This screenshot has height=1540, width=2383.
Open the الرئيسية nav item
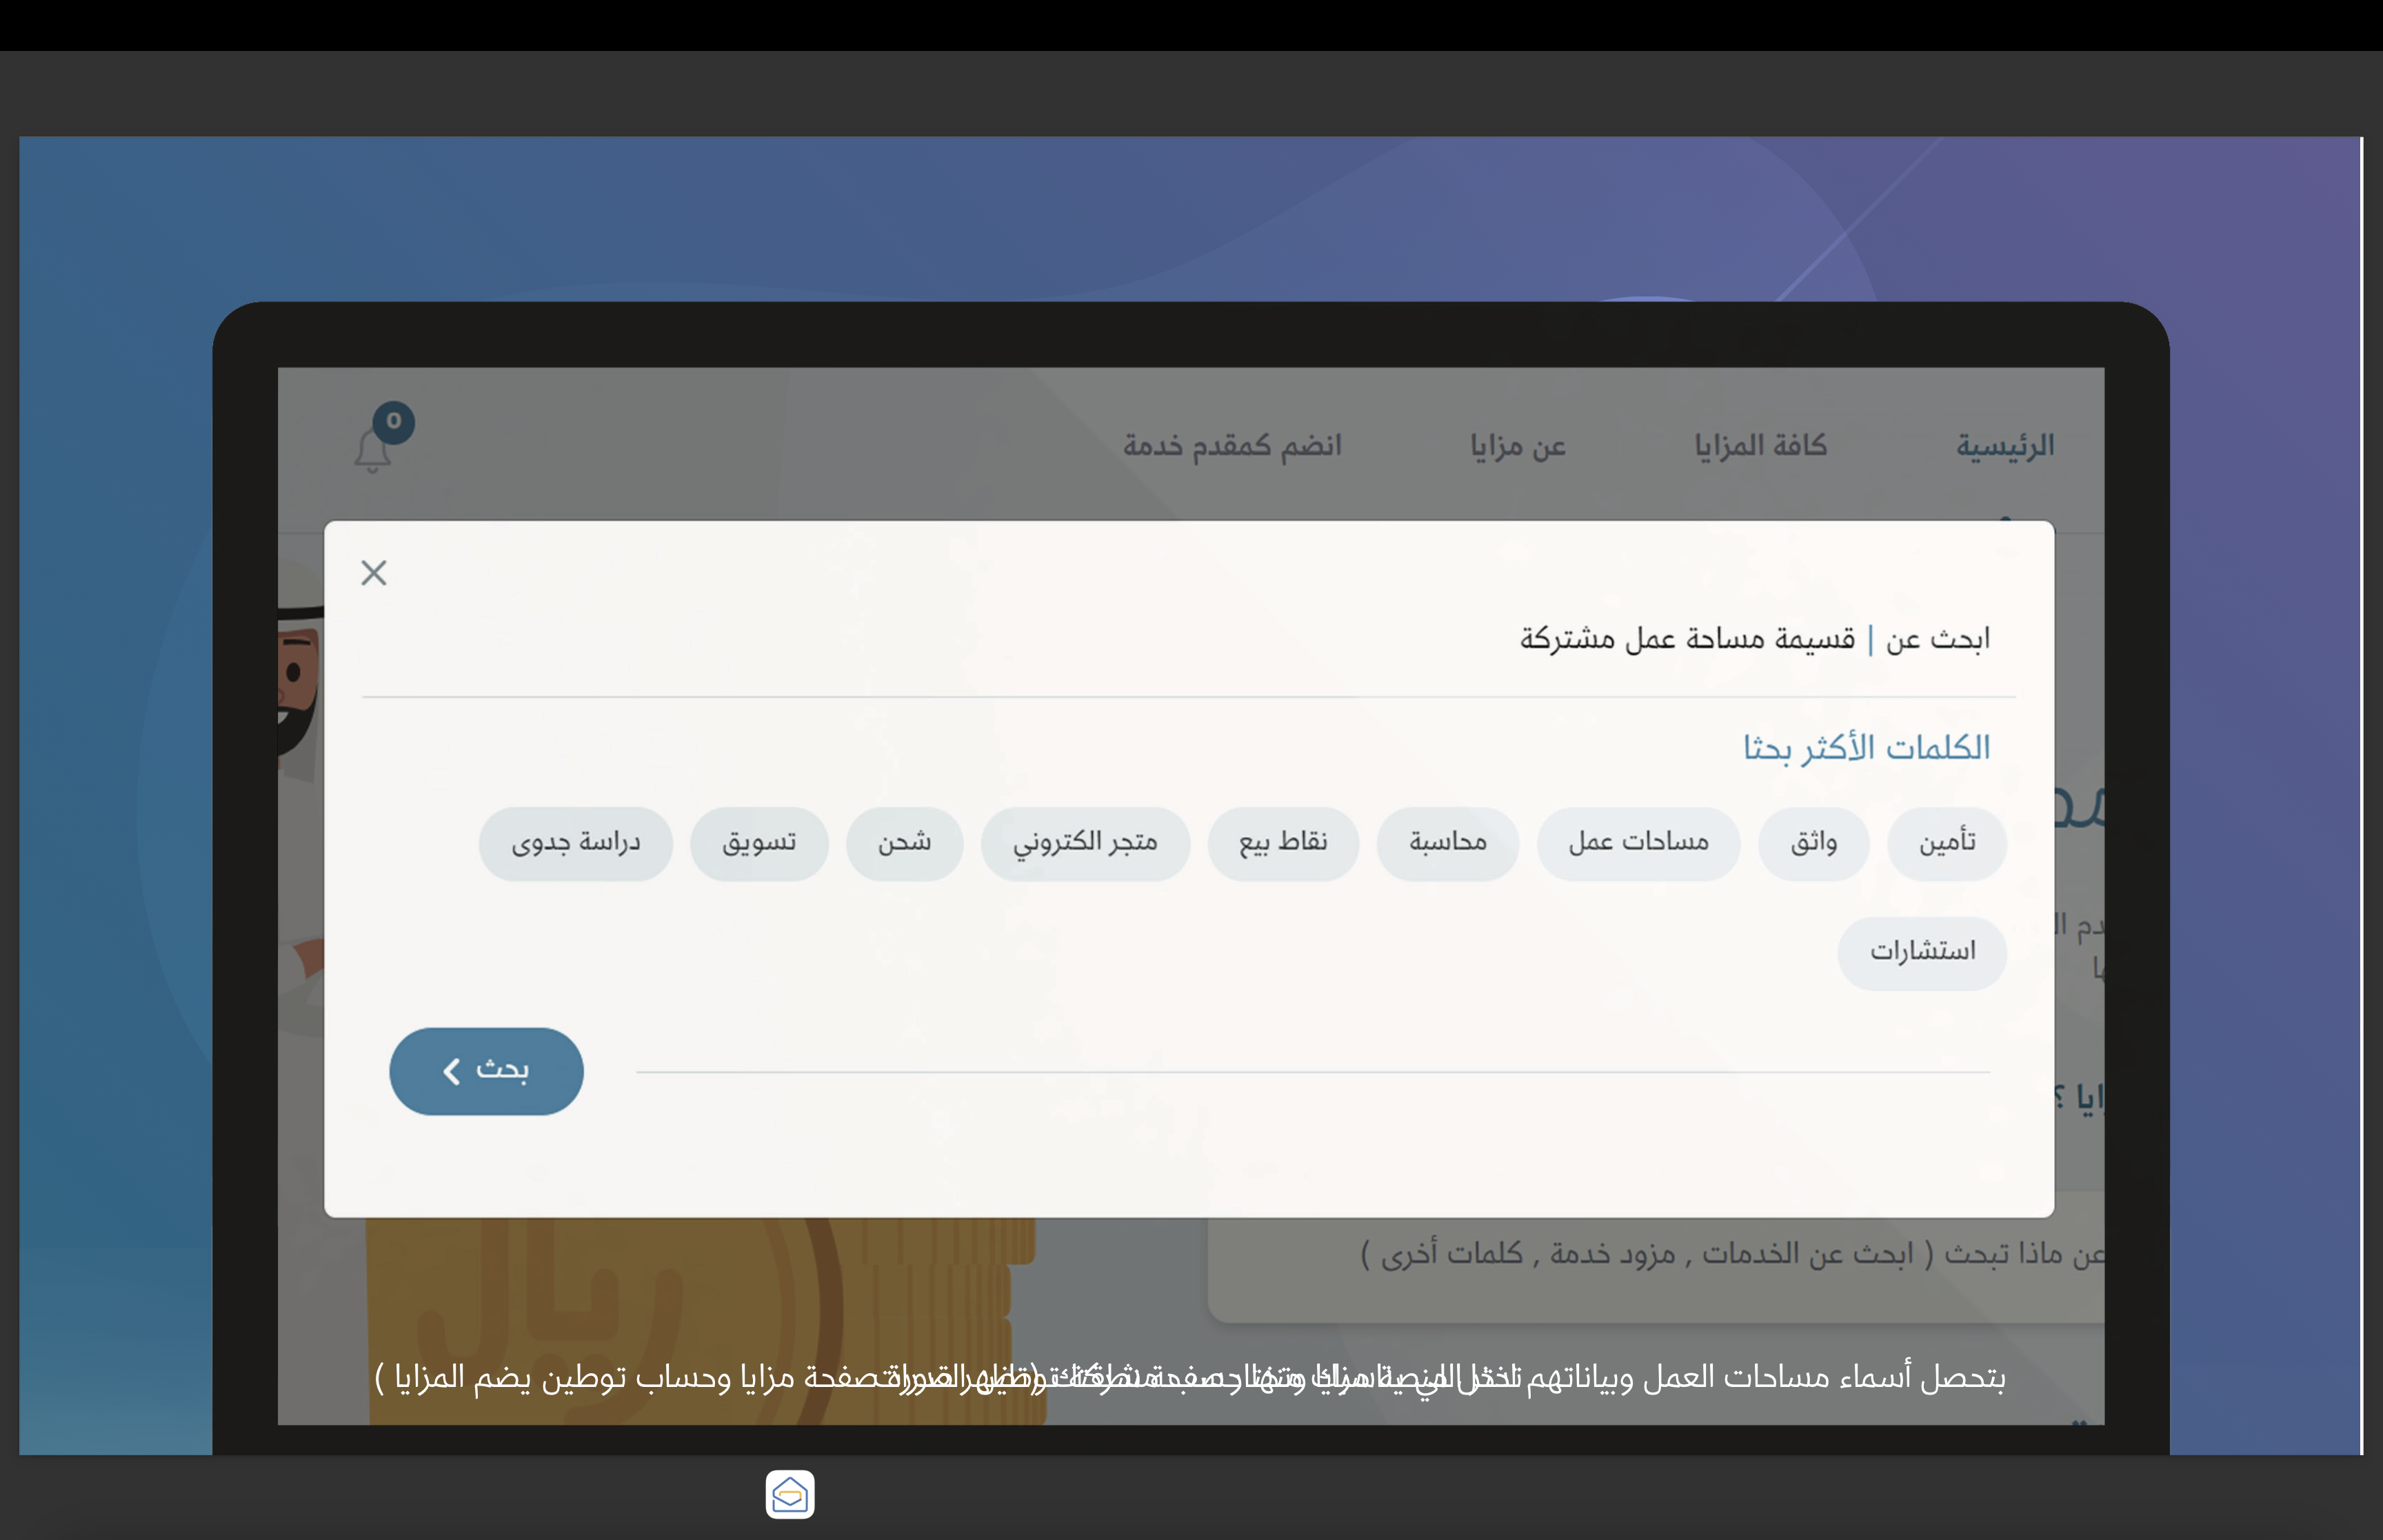point(2005,445)
